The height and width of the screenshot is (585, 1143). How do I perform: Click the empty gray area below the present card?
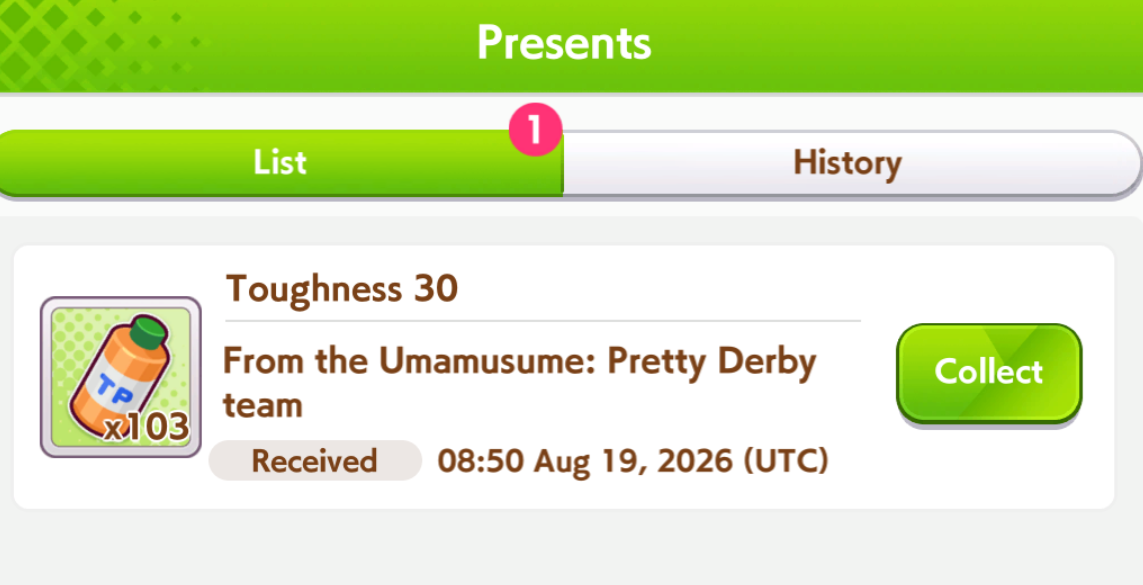563,548
